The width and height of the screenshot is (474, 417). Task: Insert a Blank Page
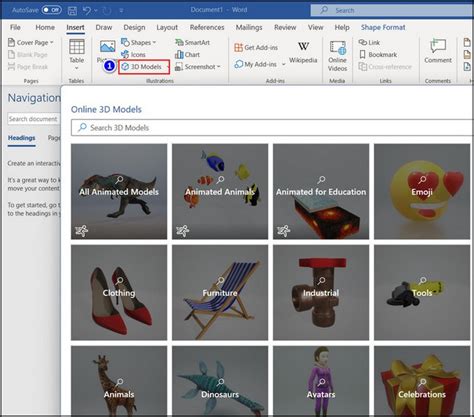[x=28, y=55]
